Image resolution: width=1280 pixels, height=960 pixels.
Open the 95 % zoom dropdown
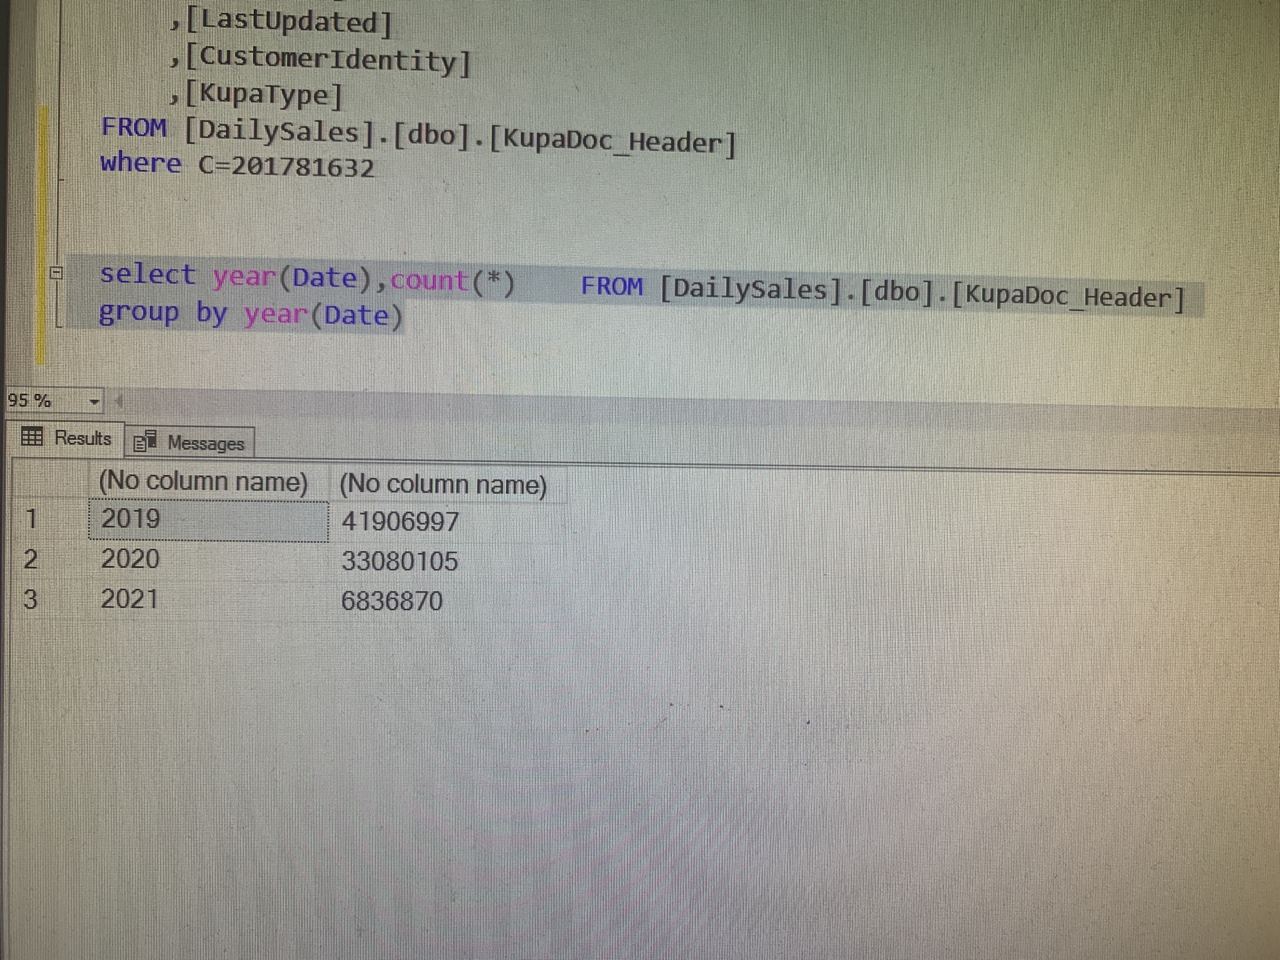(x=94, y=402)
